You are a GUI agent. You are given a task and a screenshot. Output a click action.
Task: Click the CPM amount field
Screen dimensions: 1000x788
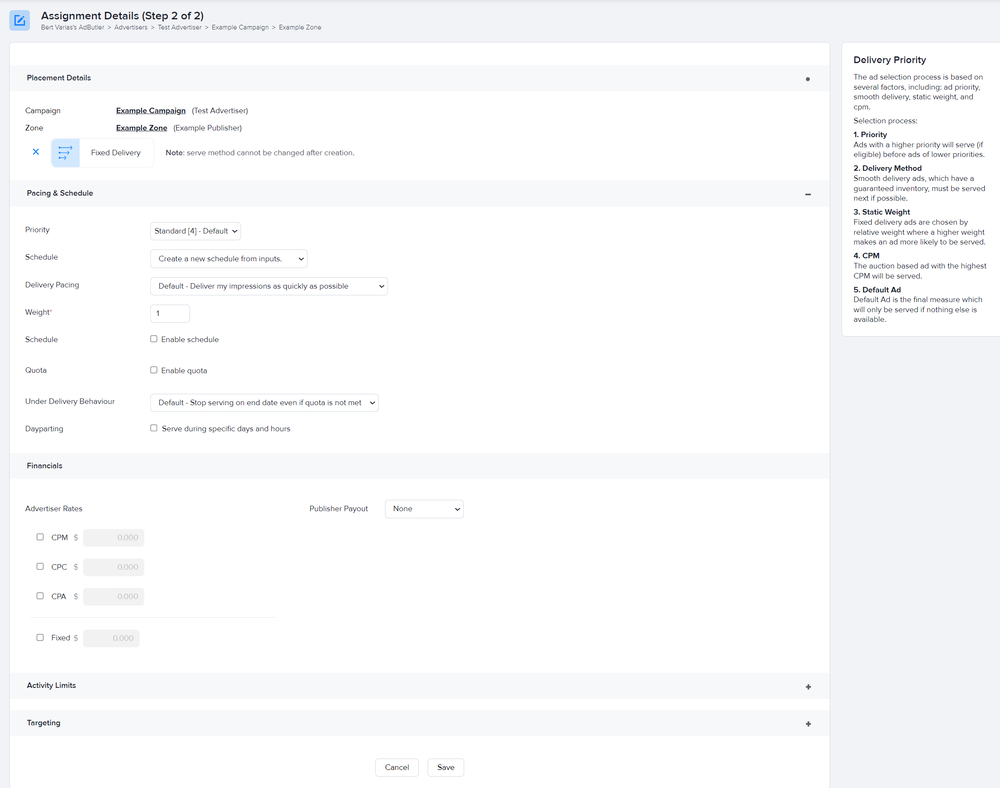[114, 537]
